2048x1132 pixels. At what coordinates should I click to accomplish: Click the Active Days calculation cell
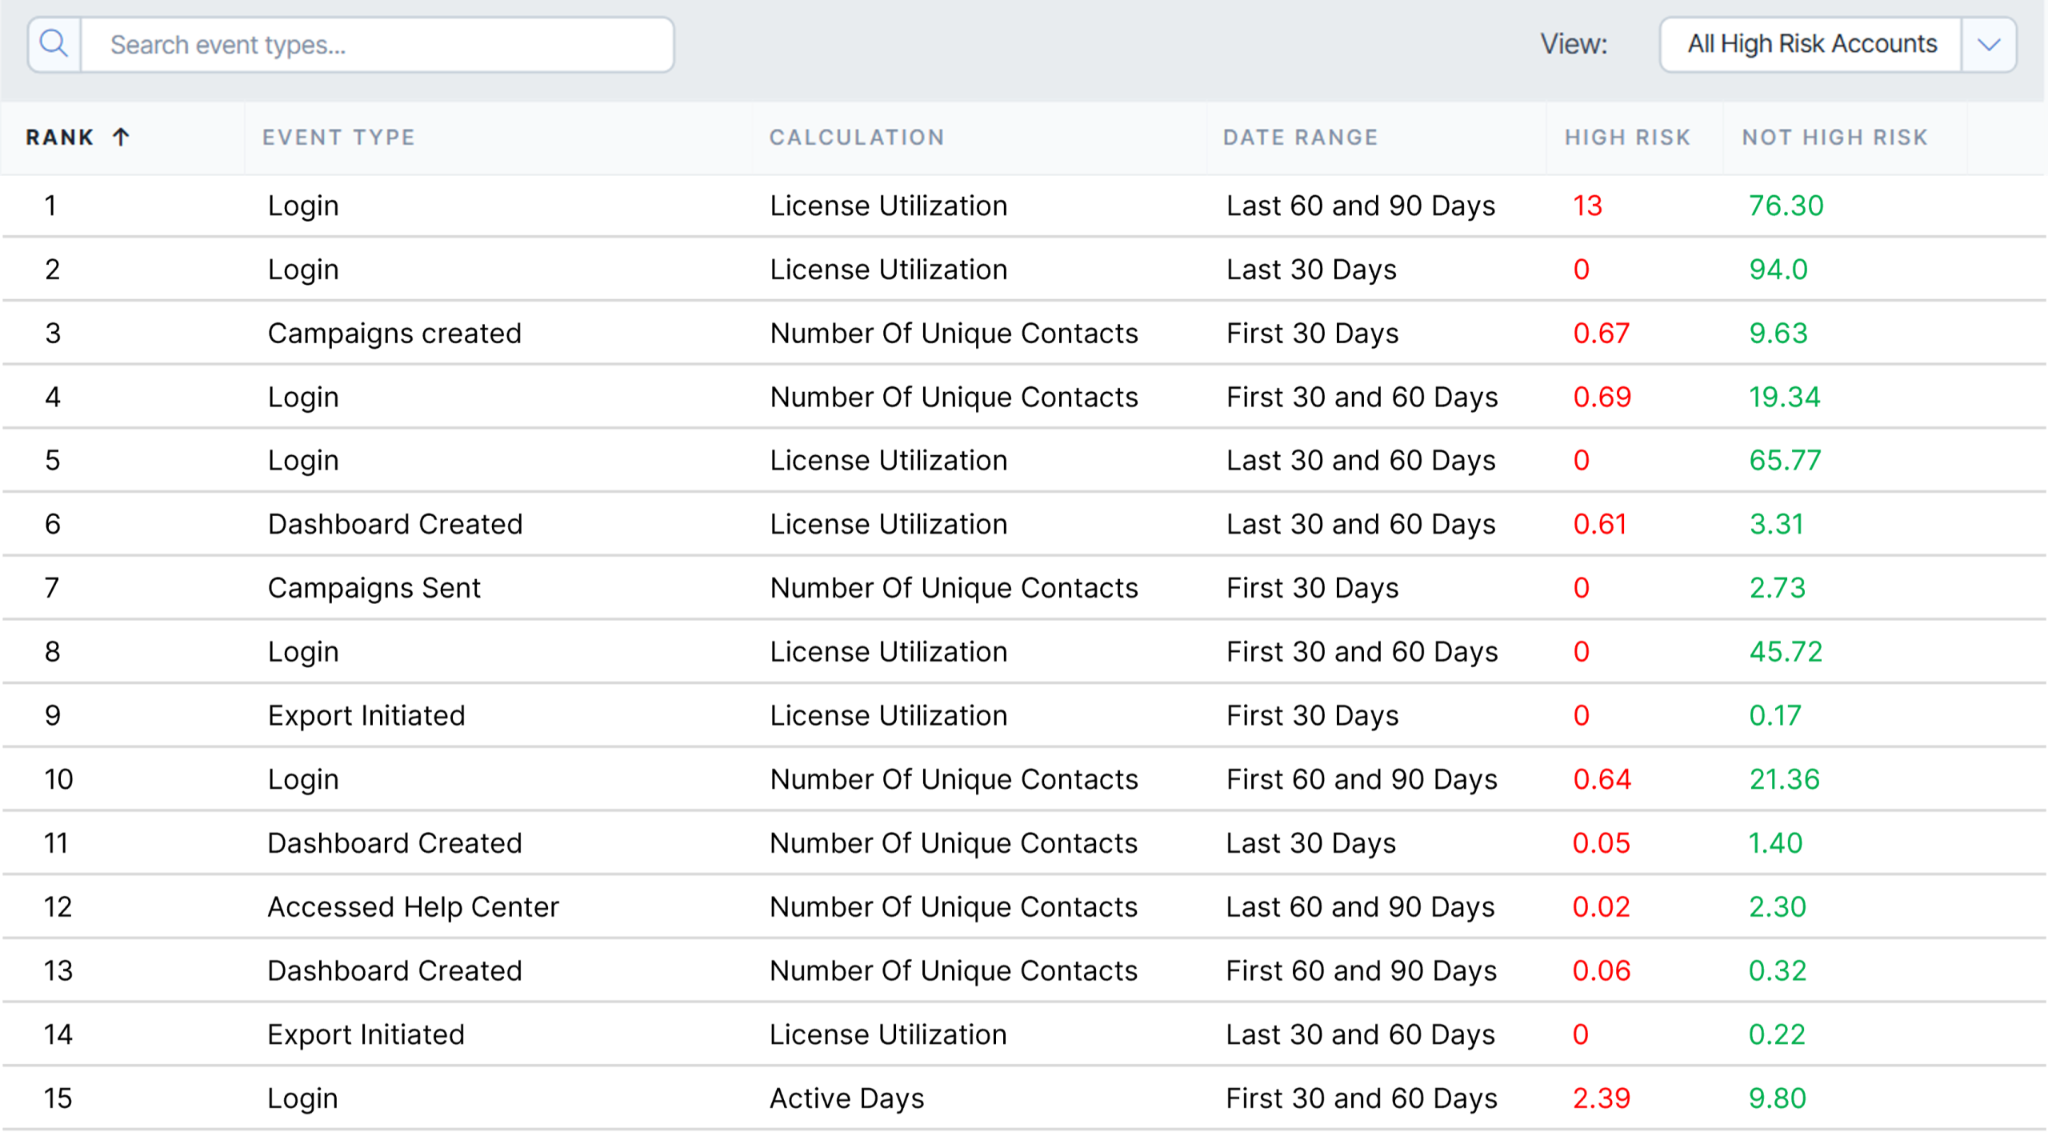846,1099
